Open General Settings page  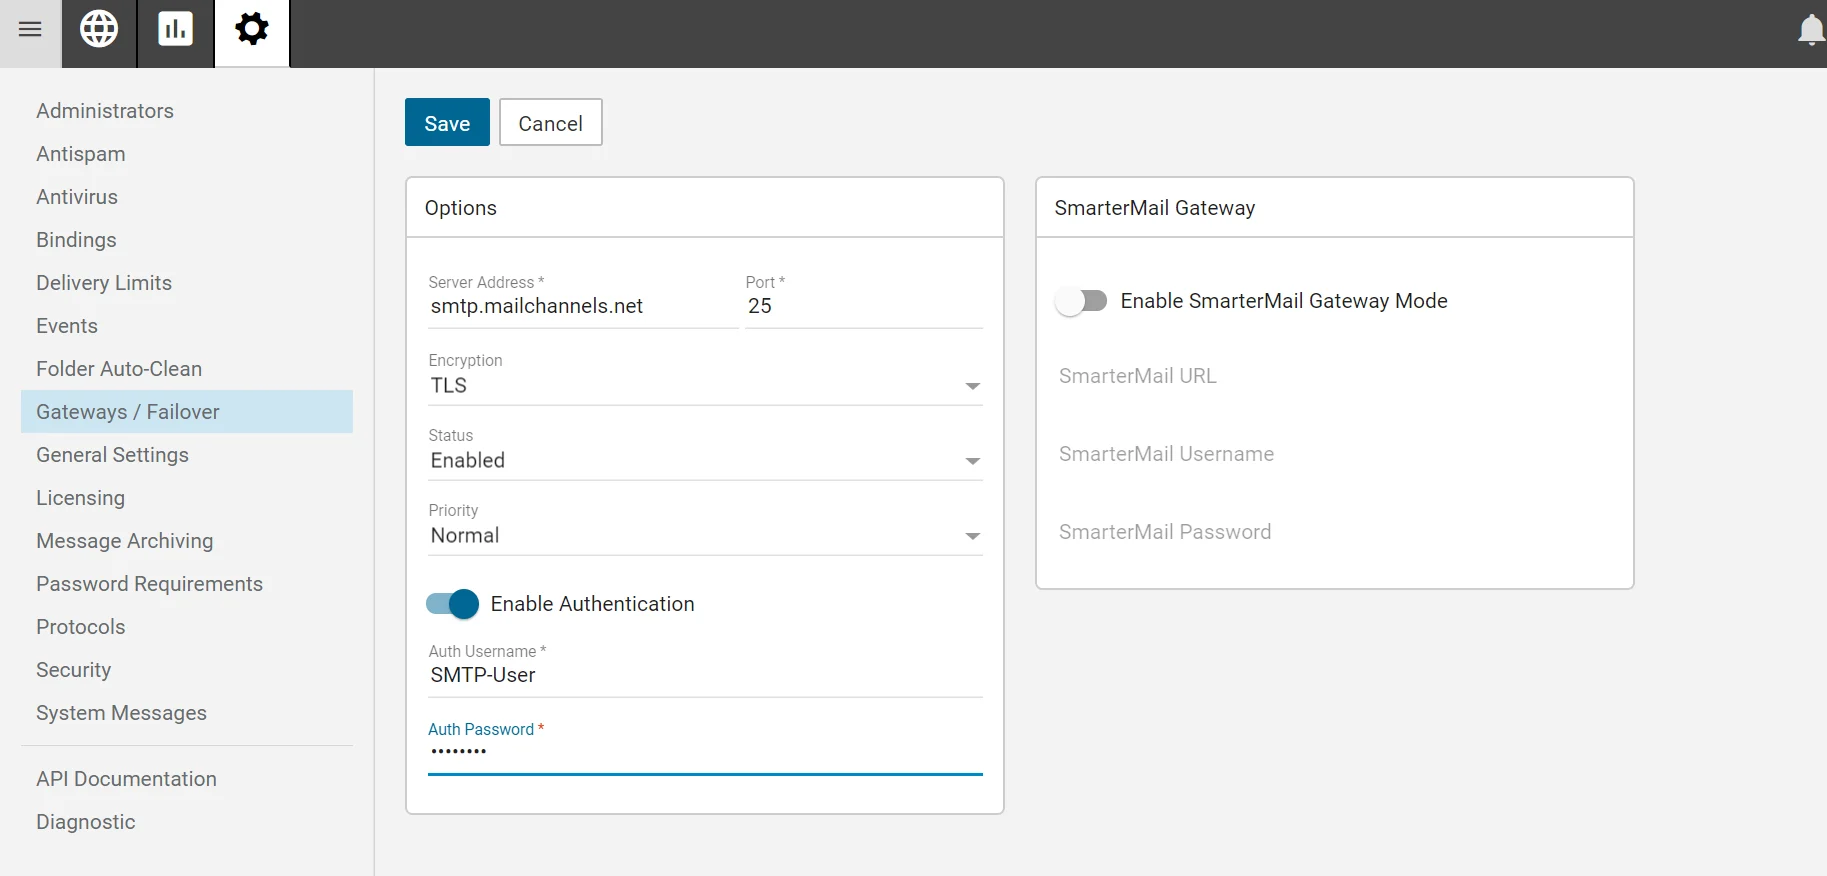point(112,455)
